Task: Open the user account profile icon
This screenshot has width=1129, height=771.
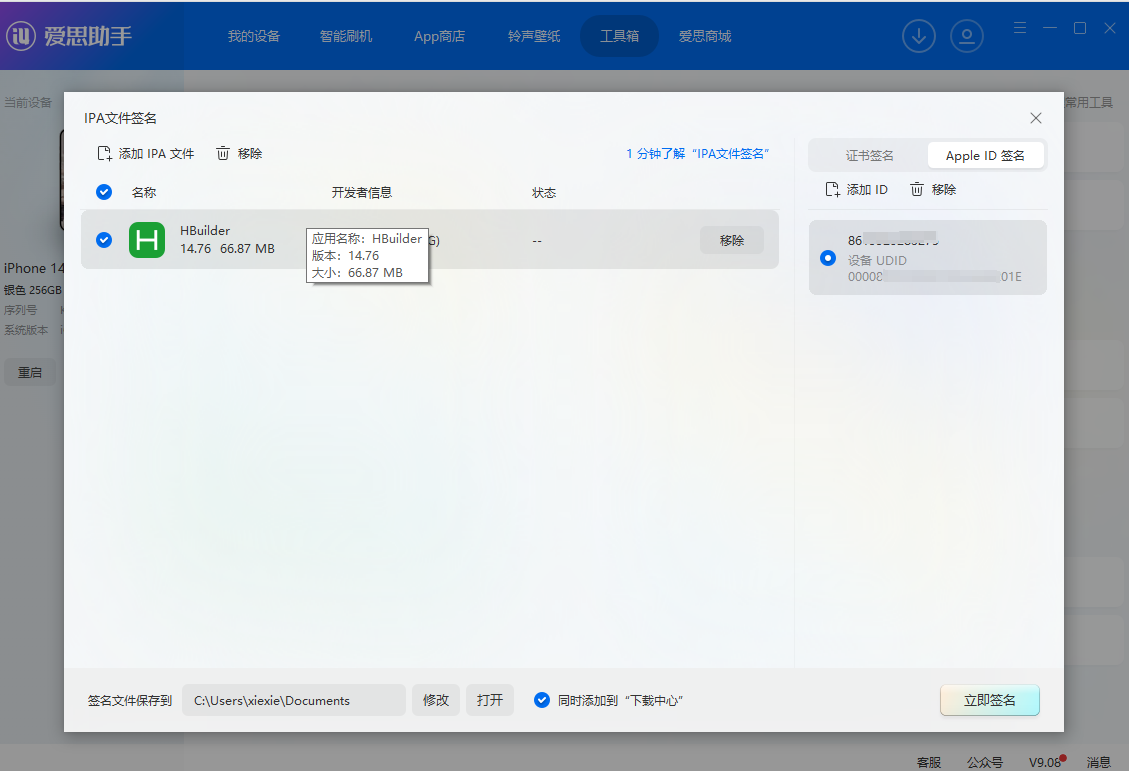Action: (x=967, y=36)
